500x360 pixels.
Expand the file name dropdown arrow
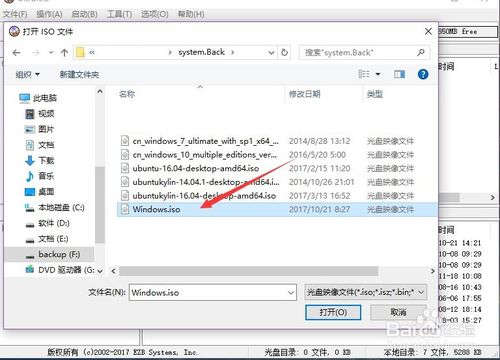click(x=291, y=293)
